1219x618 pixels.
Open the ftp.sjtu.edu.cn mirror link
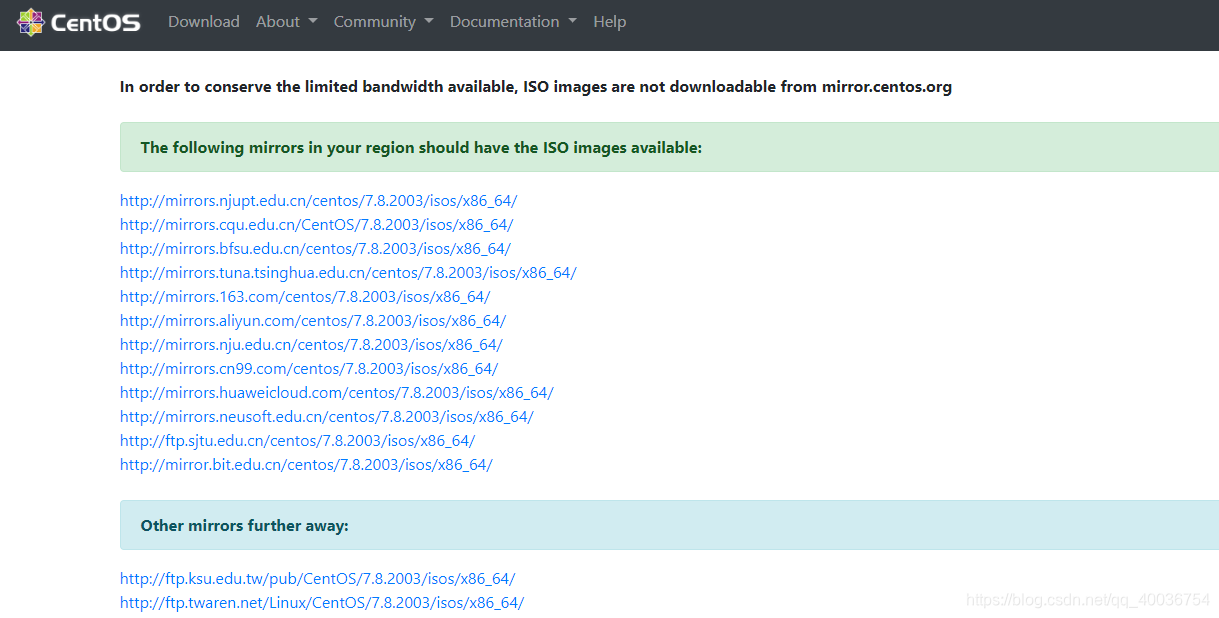(297, 441)
